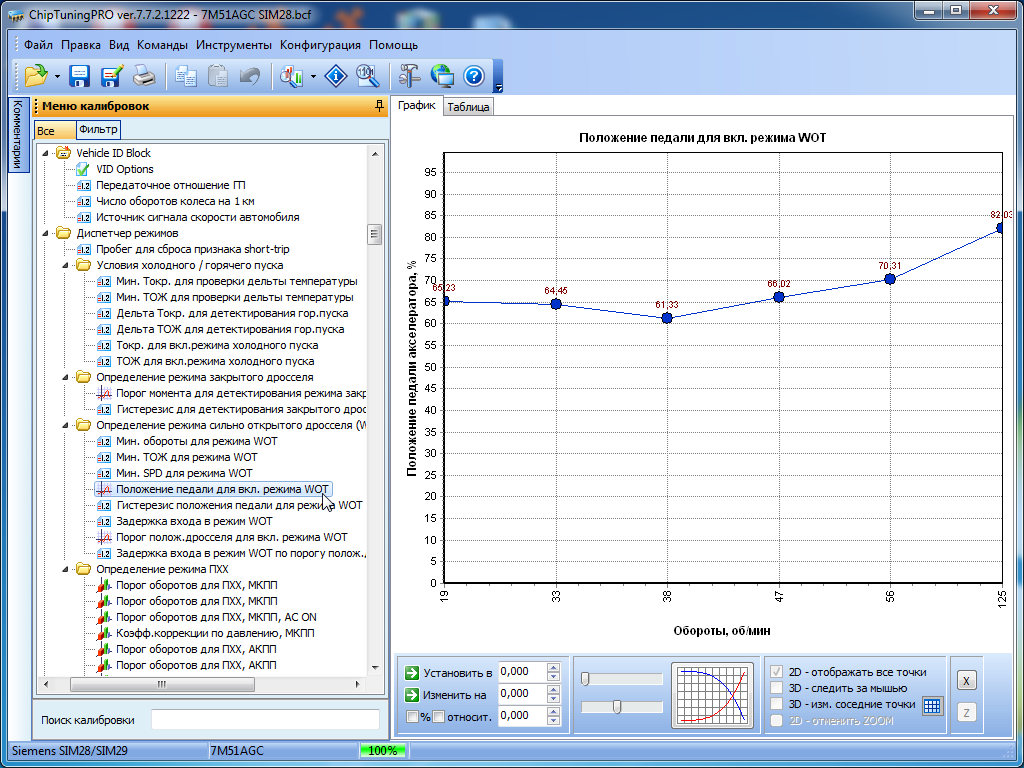Click the open file folder icon

click(36, 76)
